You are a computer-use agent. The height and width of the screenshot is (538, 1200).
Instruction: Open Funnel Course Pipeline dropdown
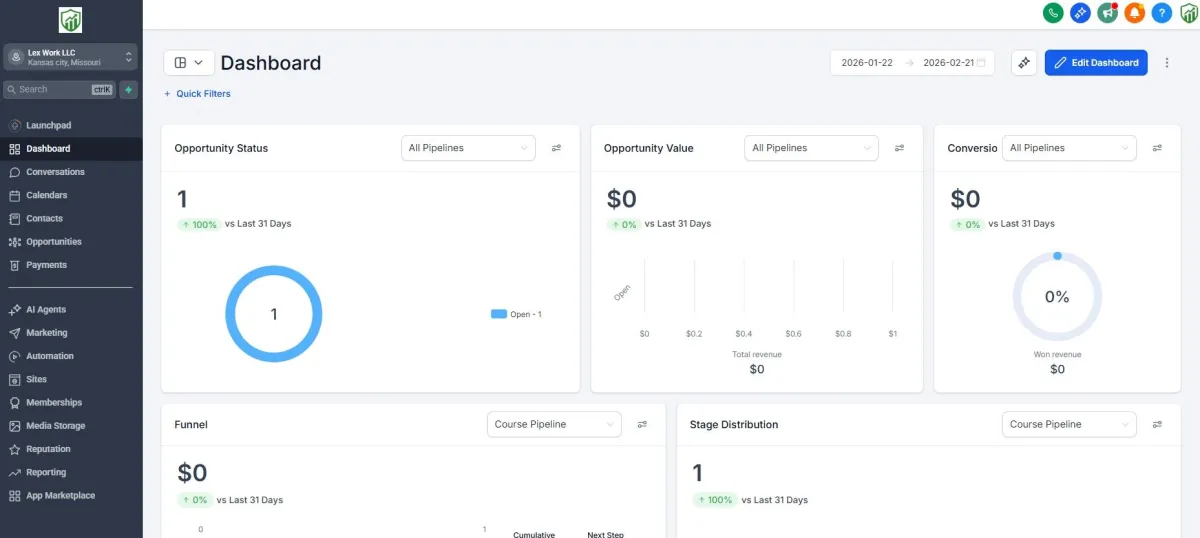tap(554, 424)
